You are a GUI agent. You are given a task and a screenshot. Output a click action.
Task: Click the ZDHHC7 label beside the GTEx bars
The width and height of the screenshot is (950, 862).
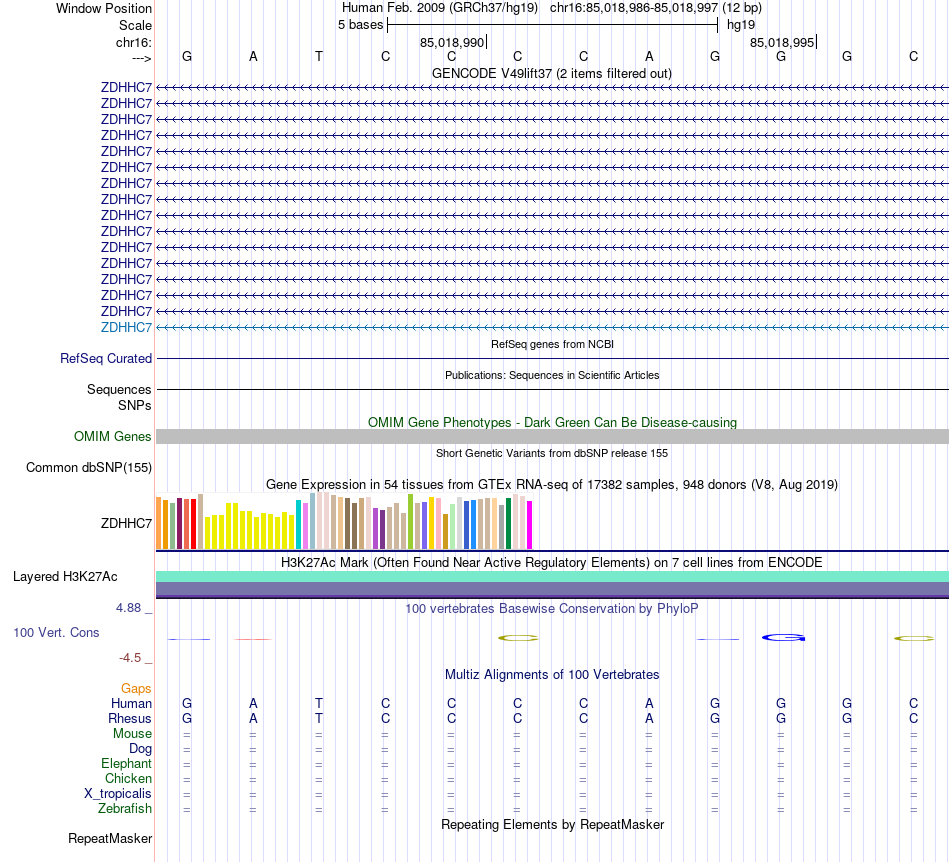click(126, 523)
